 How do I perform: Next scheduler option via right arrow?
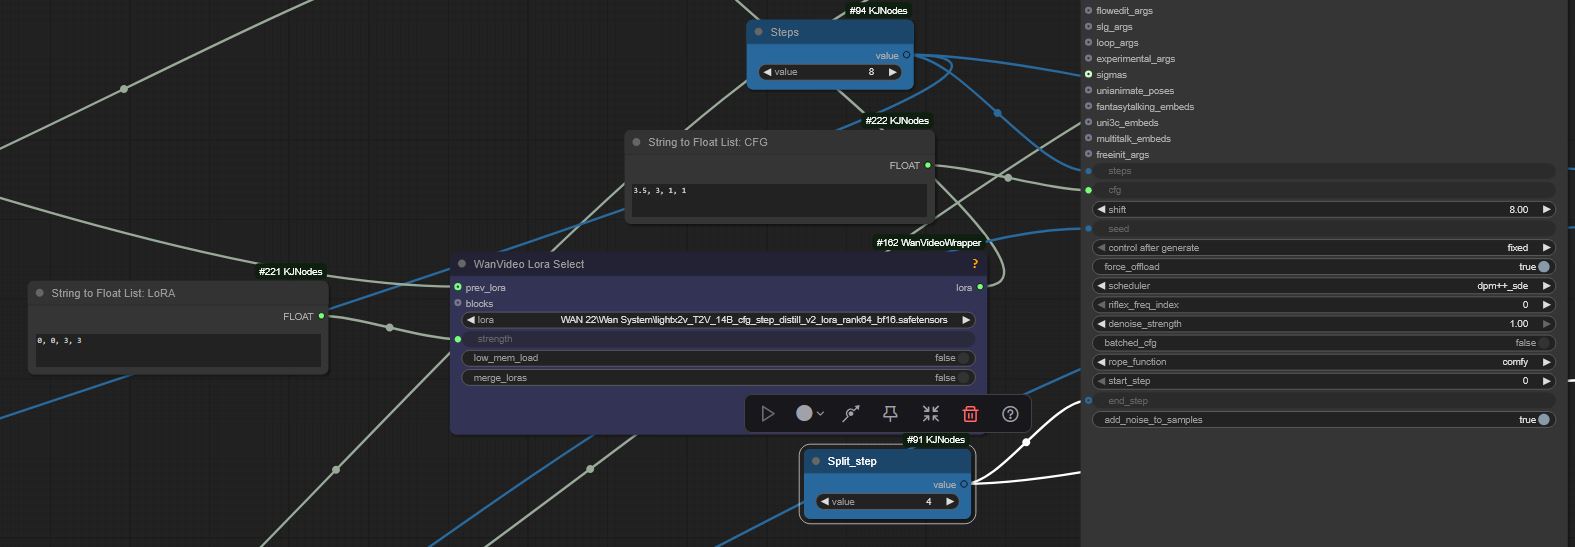pos(1546,286)
